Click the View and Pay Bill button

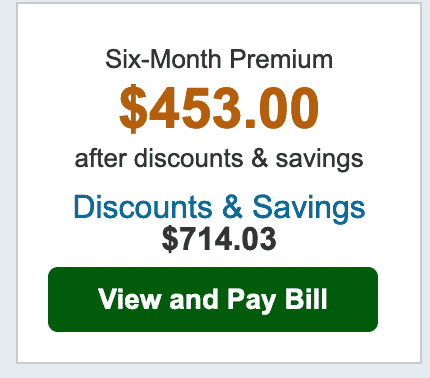tap(213, 299)
